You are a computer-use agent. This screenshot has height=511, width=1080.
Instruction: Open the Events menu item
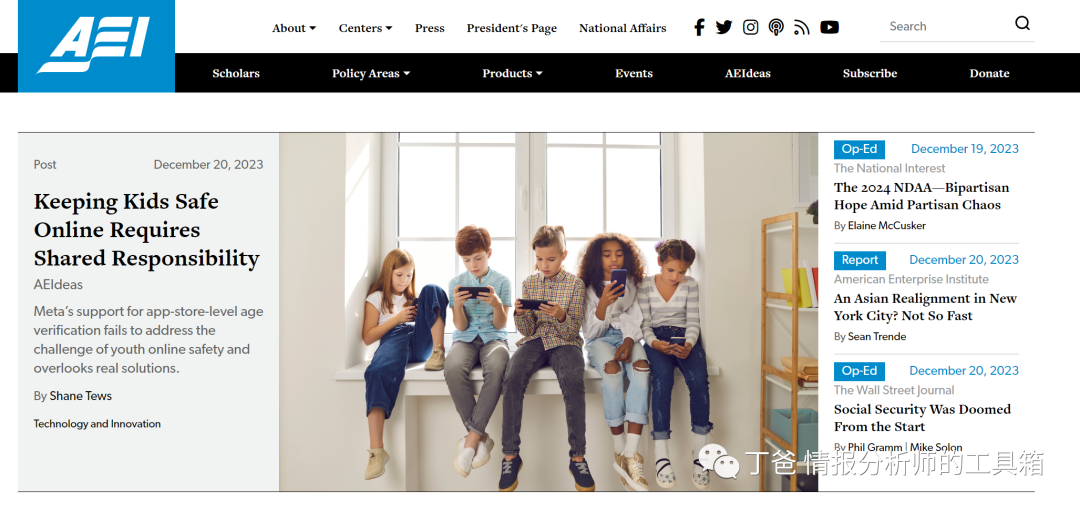pyautogui.click(x=634, y=73)
